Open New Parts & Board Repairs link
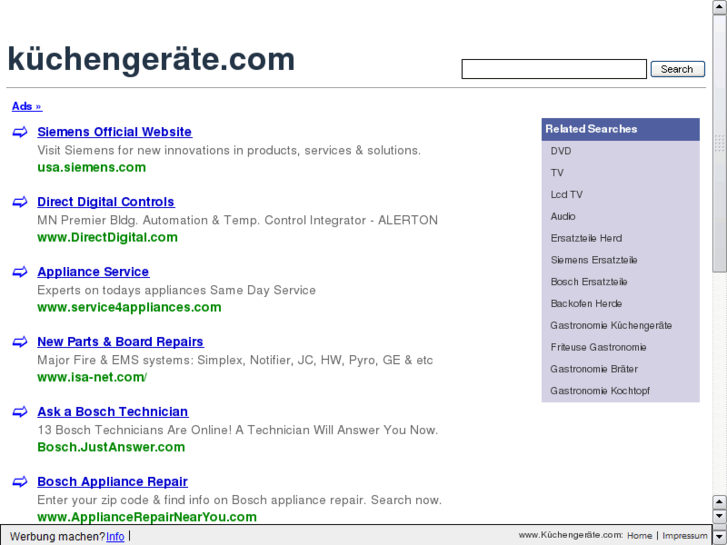 tap(121, 342)
